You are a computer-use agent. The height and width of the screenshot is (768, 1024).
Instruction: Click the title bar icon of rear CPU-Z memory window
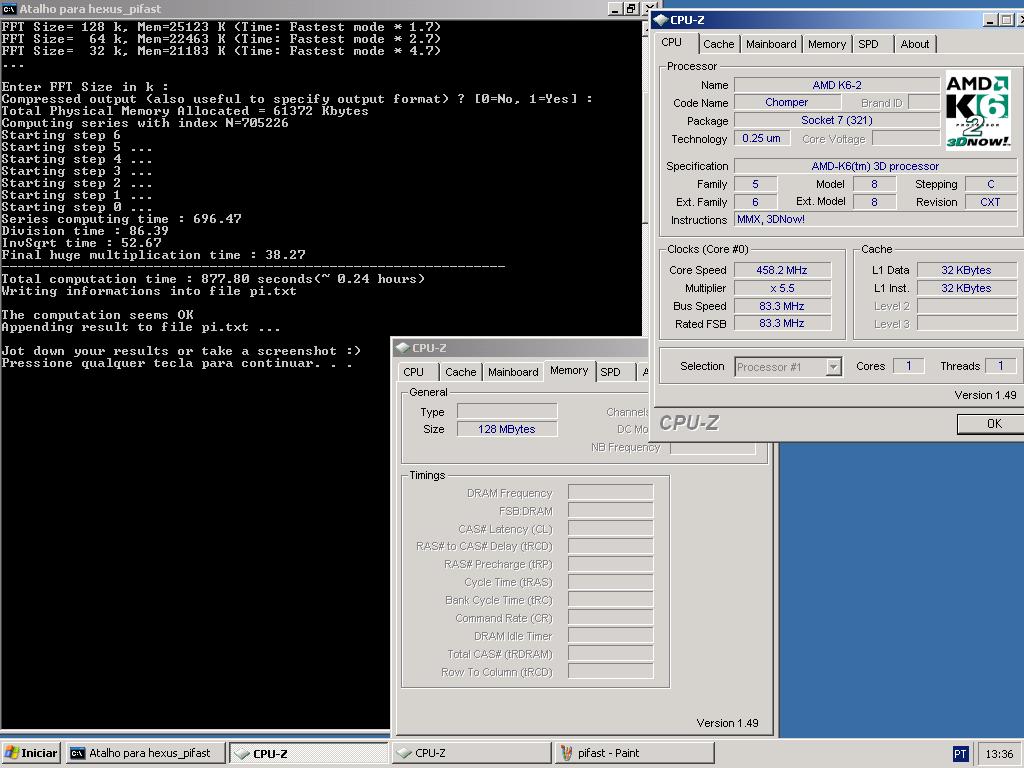(402, 347)
